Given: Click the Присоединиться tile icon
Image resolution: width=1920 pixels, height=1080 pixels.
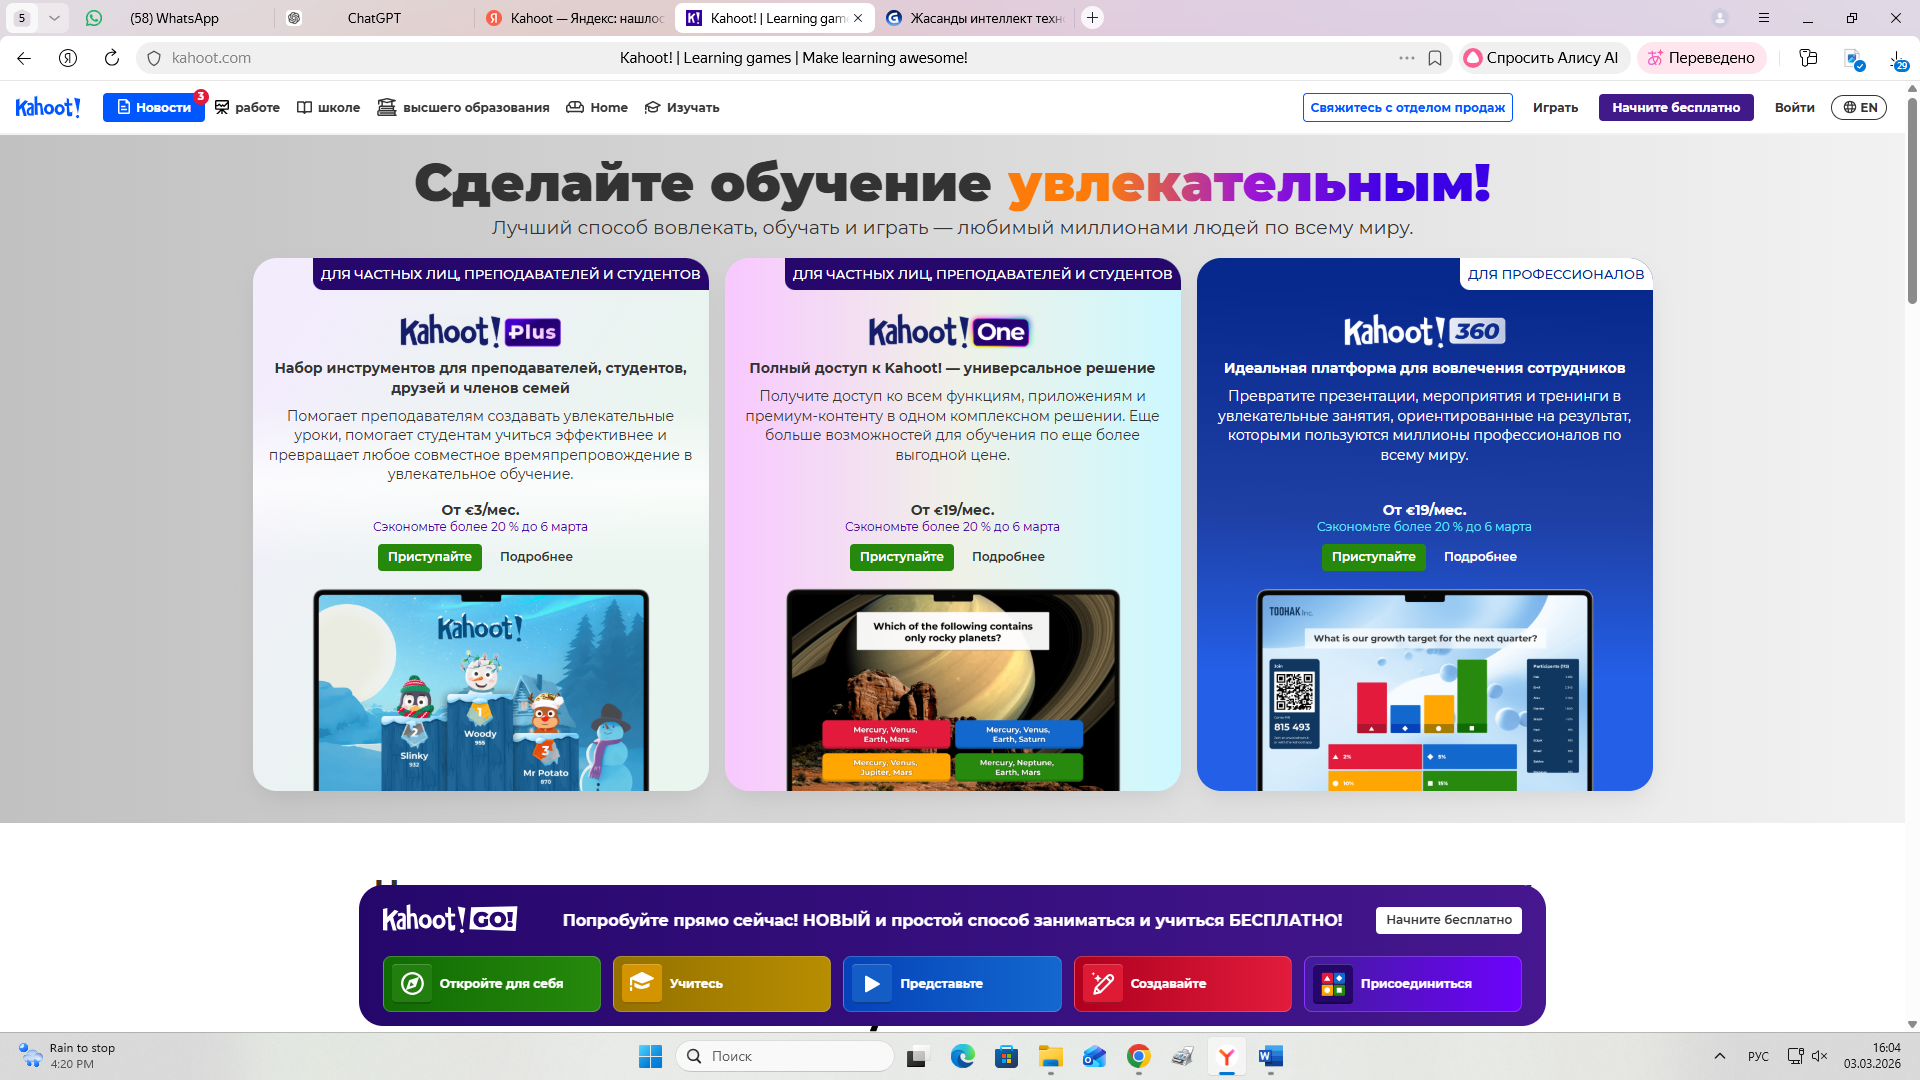Looking at the screenshot, I should pyautogui.click(x=1333, y=984).
